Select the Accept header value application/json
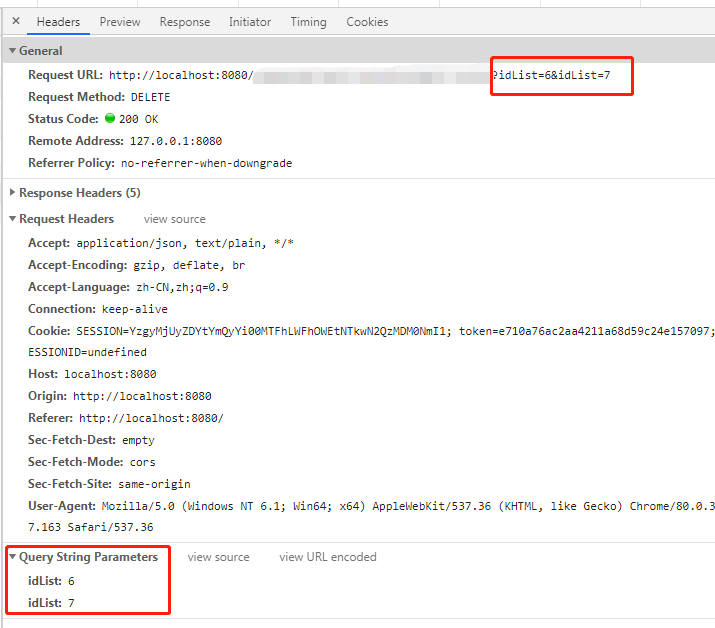This screenshot has width=715, height=628. pos(185,243)
